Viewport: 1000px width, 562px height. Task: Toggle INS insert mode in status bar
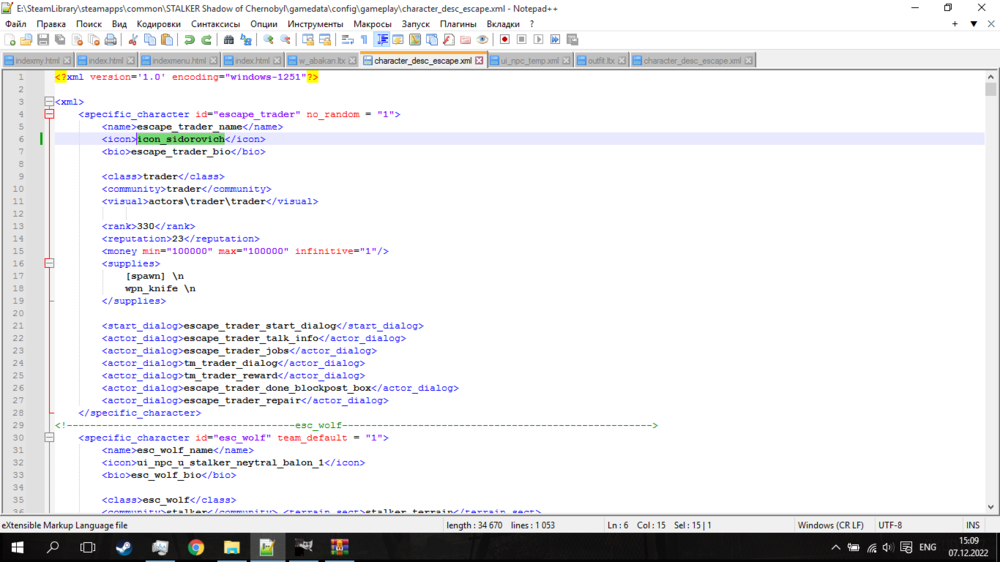pos(972,525)
